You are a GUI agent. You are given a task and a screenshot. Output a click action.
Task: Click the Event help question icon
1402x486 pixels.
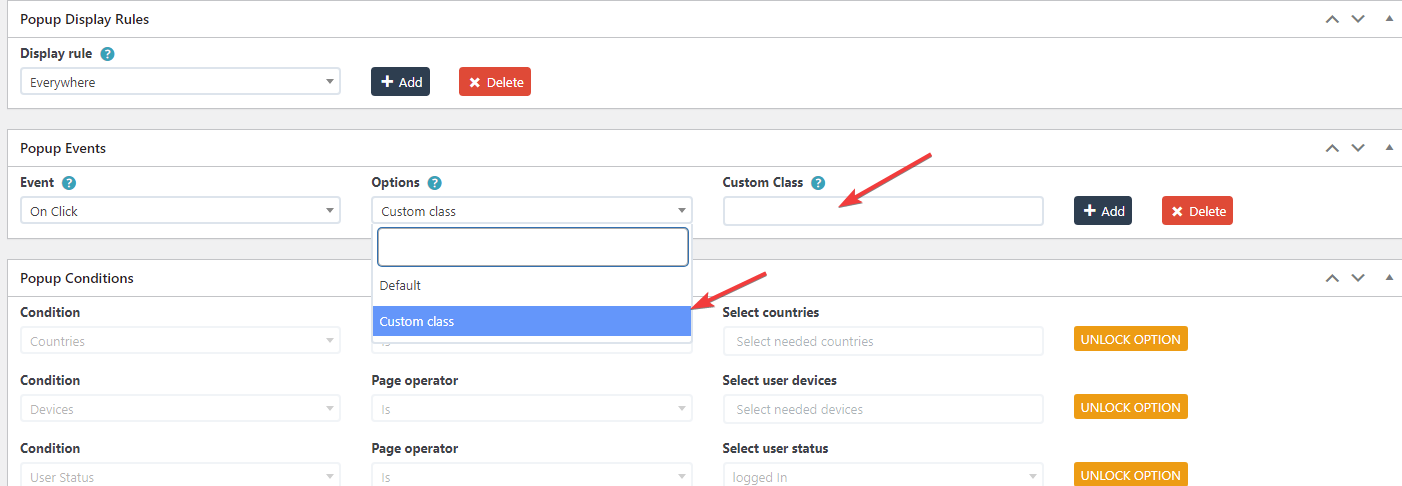pos(69,183)
